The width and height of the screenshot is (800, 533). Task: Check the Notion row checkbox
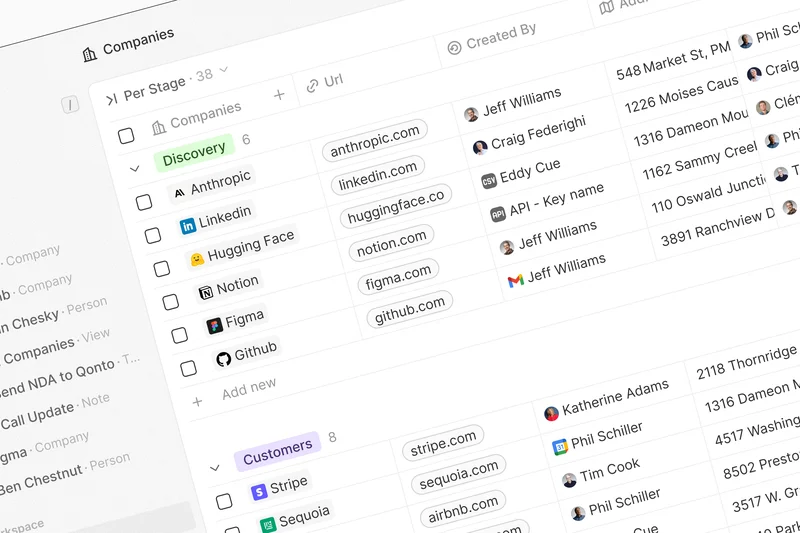click(170, 302)
